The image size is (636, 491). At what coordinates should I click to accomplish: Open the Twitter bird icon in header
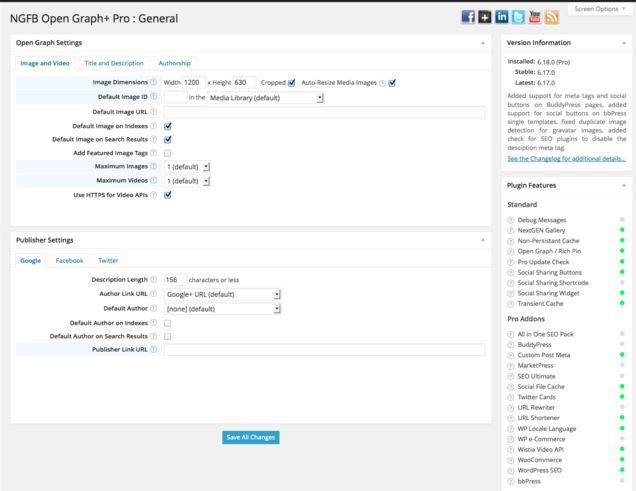[518, 17]
